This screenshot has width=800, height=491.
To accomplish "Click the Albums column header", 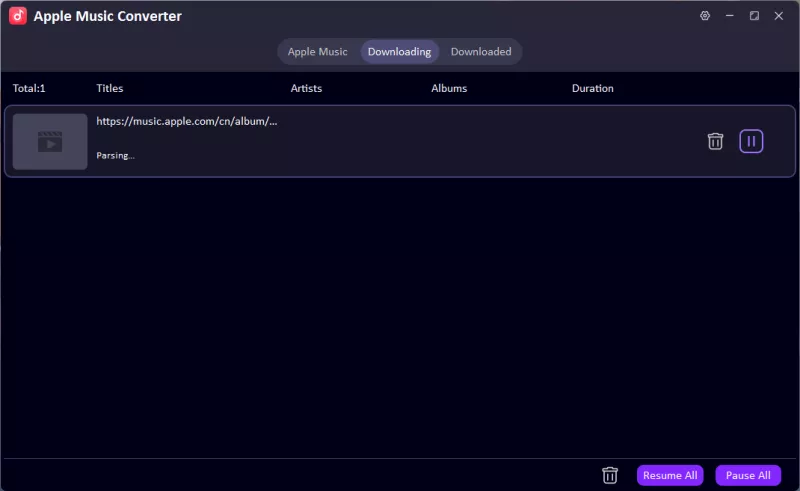I will (x=449, y=88).
